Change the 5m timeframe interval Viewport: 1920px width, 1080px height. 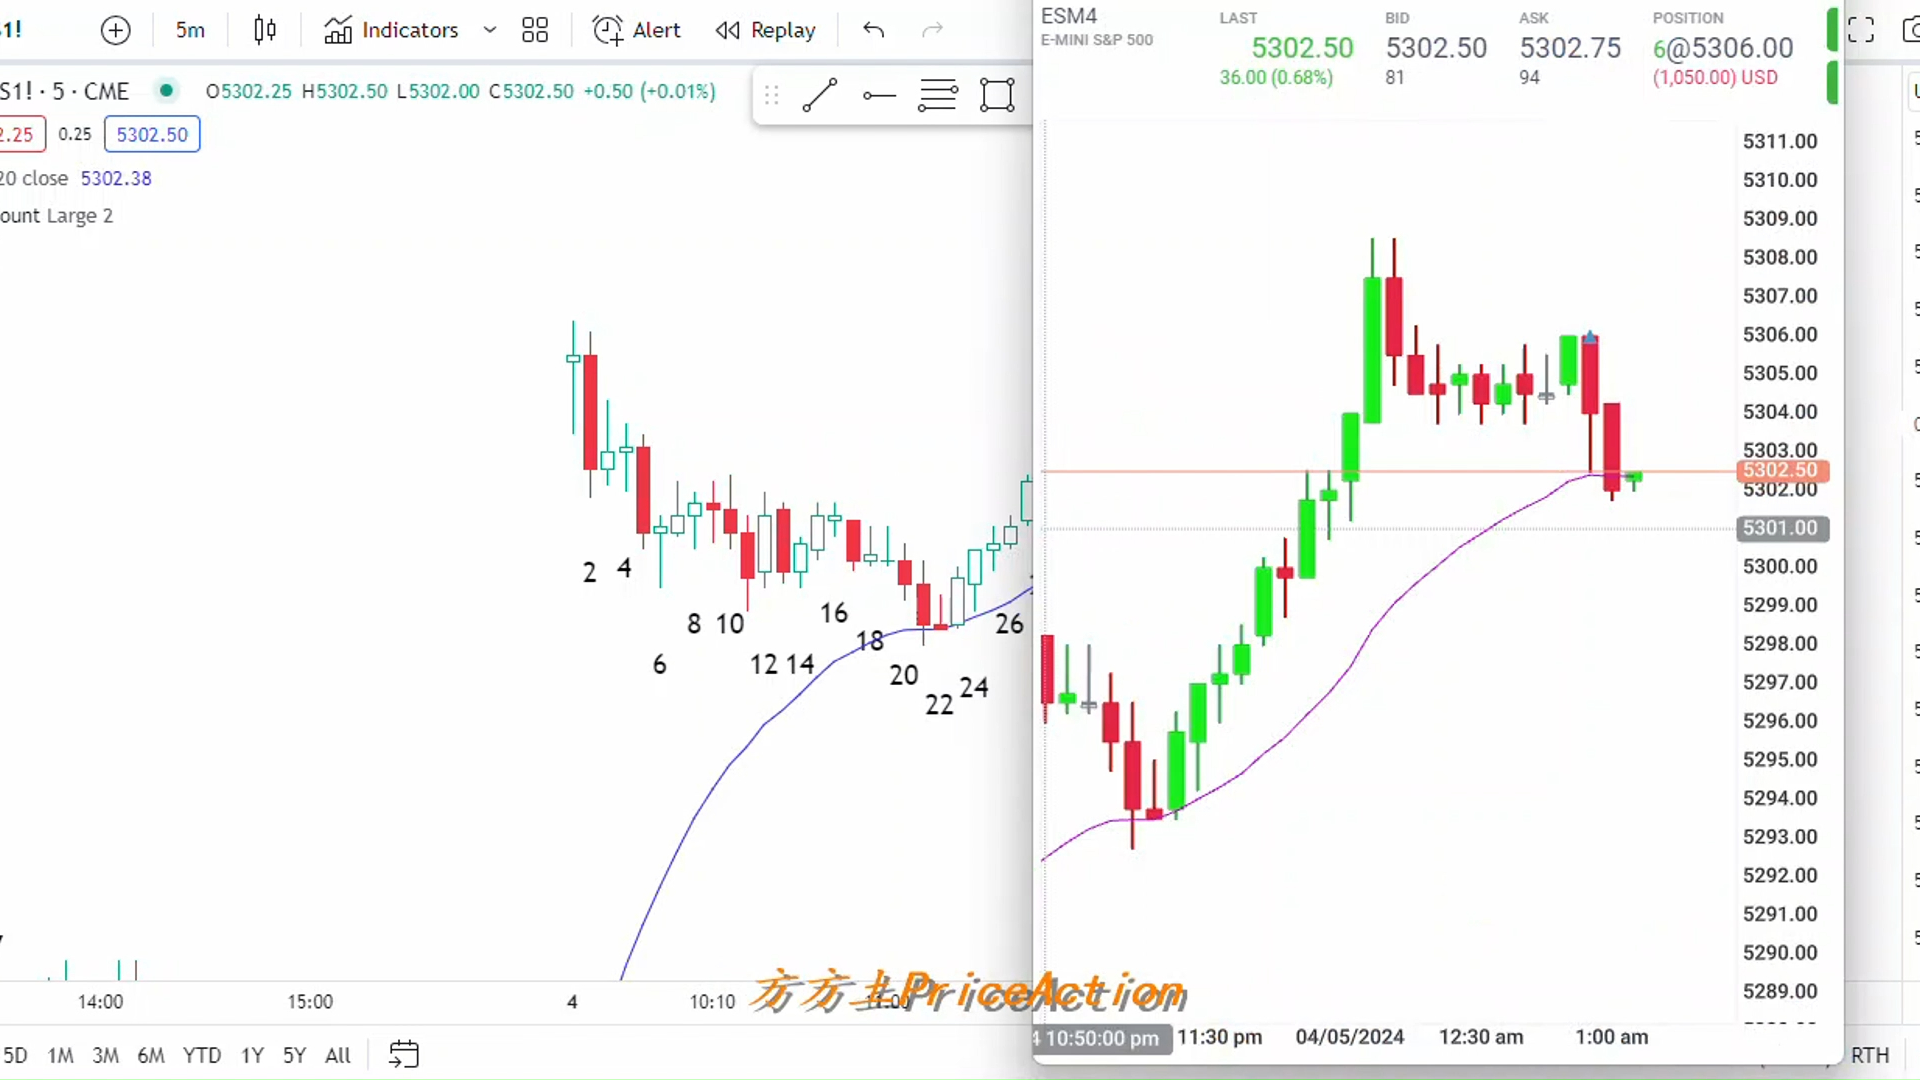(190, 30)
